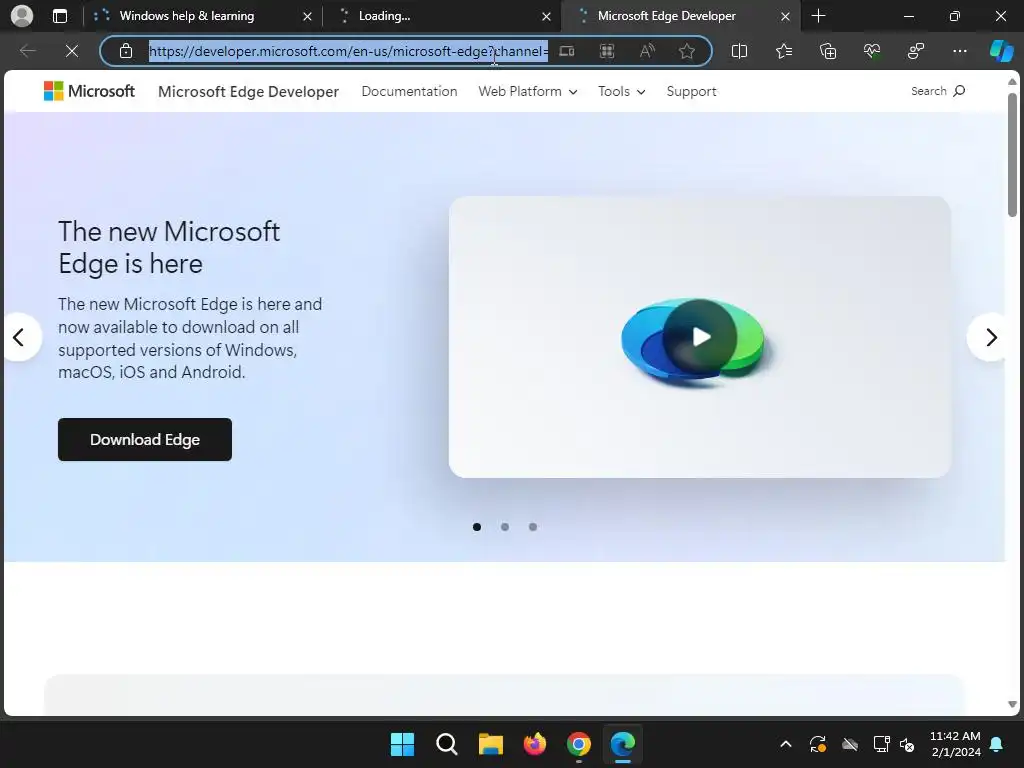The height and width of the screenshot is (768, 1024).
Task: Open the Support nav link
Action: click(x=691, y=91)
